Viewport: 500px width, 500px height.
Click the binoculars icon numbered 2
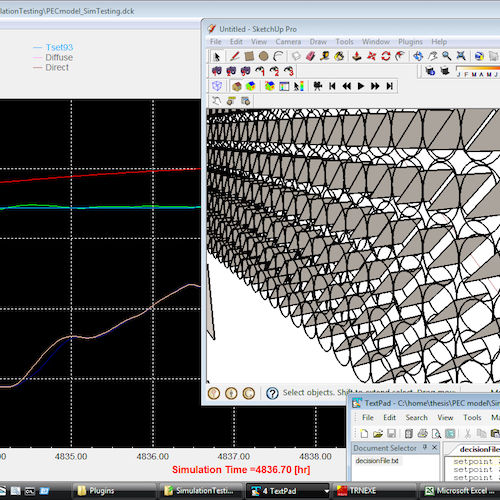point(231,71)
